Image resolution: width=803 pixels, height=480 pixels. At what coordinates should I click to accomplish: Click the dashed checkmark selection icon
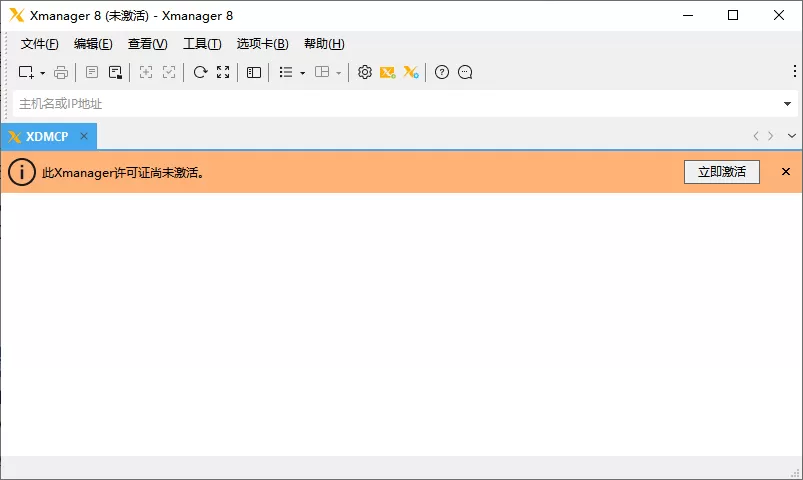pos(169,72)
